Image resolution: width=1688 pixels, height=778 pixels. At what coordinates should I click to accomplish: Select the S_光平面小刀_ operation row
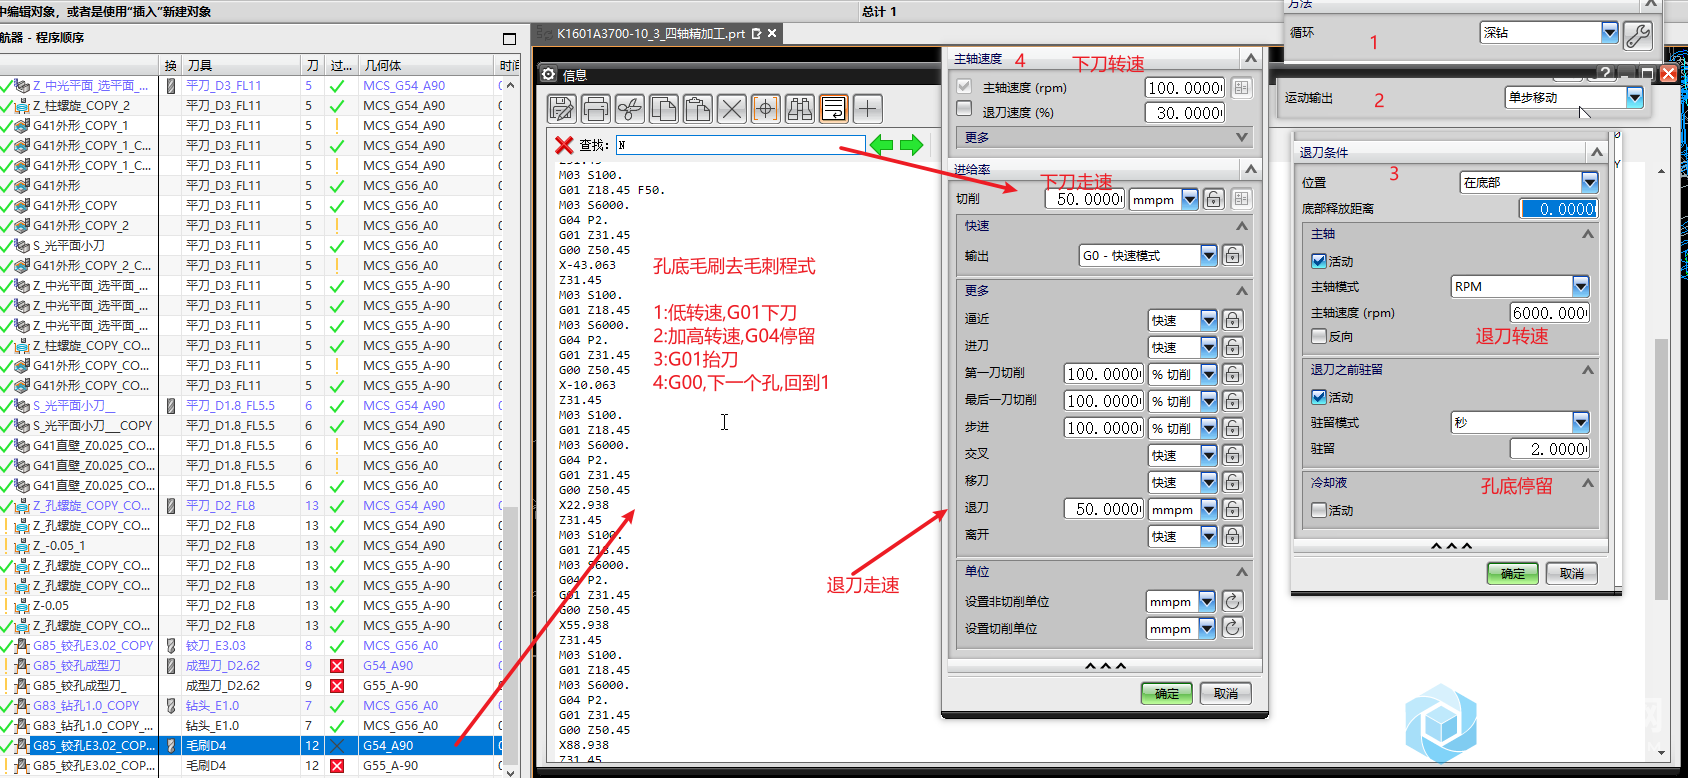249,405
